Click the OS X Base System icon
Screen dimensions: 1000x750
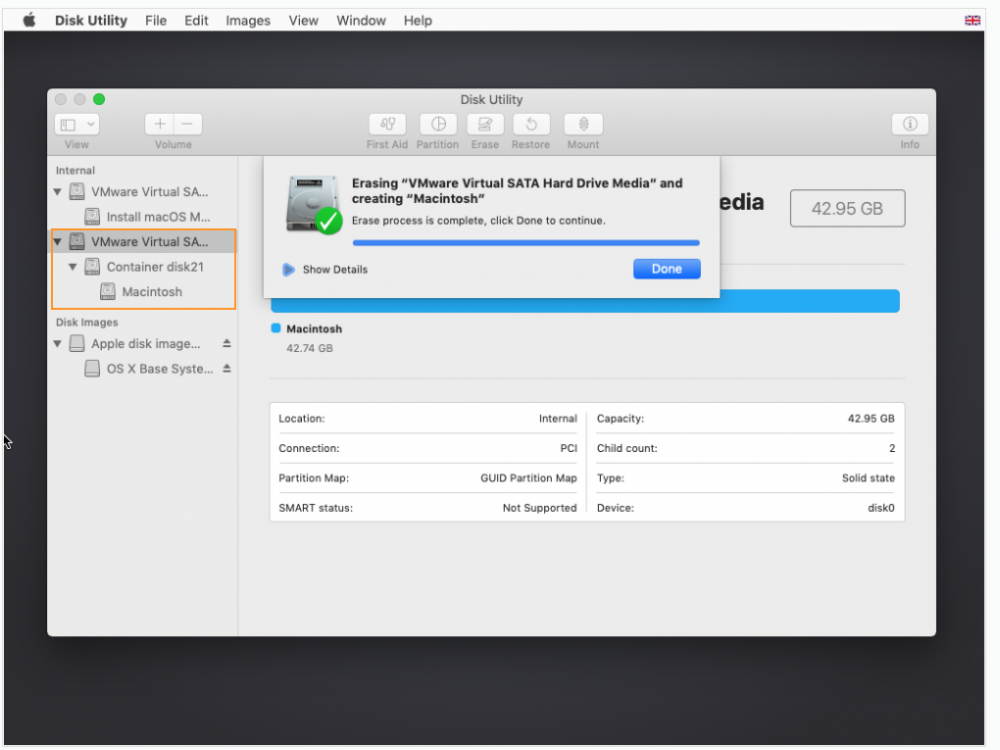click(x=92, y=369)
